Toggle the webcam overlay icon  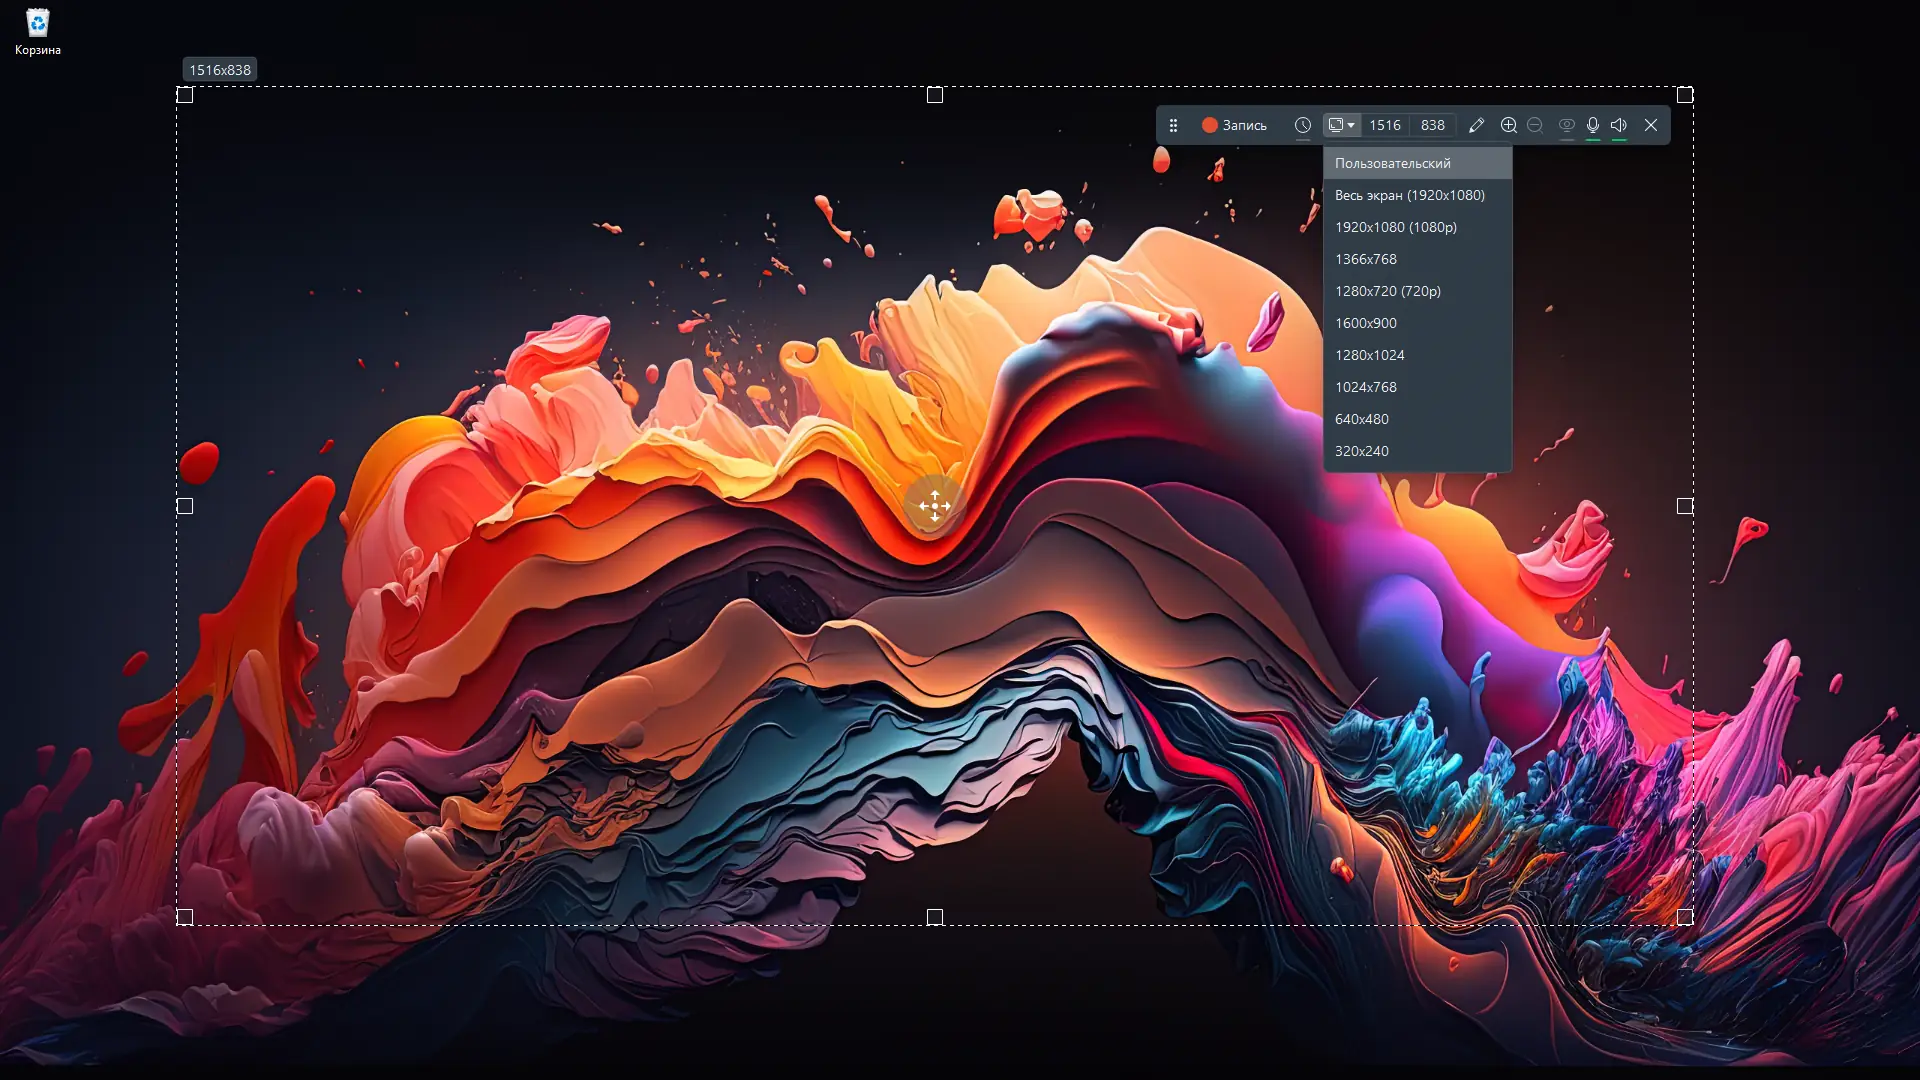click(x=1566, y=125)
